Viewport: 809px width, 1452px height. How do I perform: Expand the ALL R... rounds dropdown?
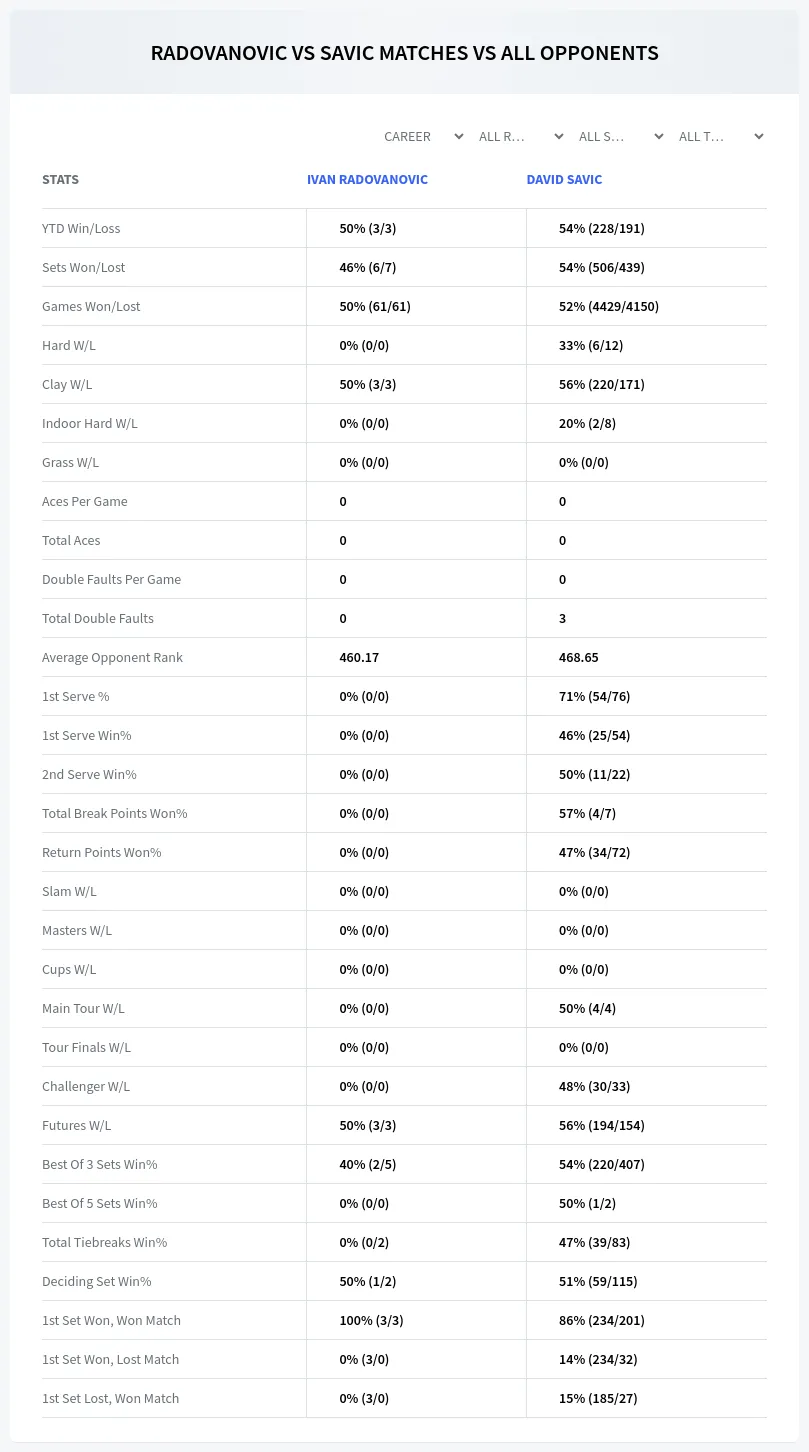coord(522,136)
